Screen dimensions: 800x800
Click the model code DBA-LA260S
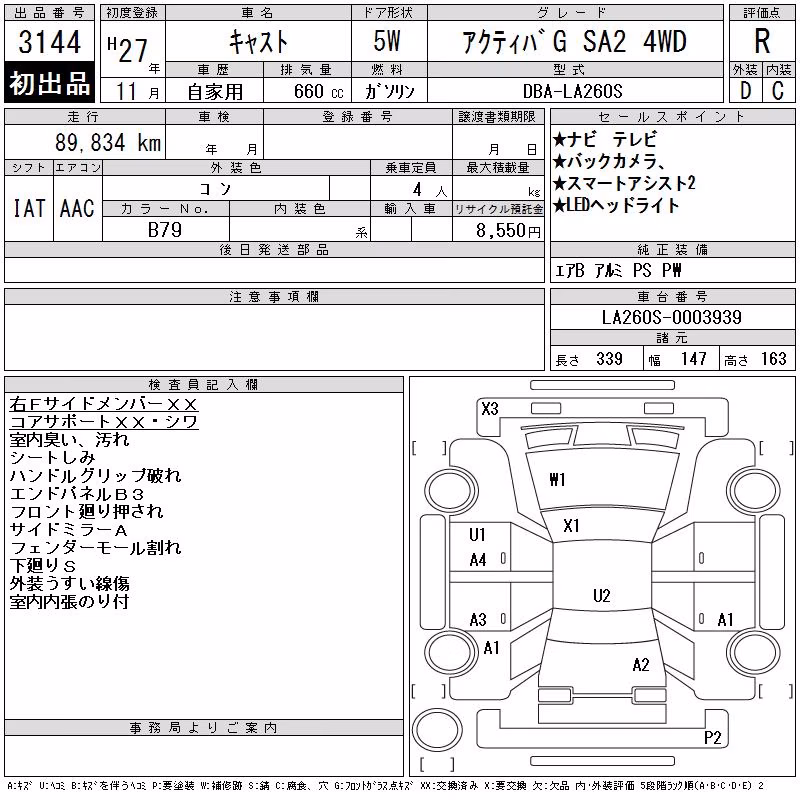coord(572,91)
